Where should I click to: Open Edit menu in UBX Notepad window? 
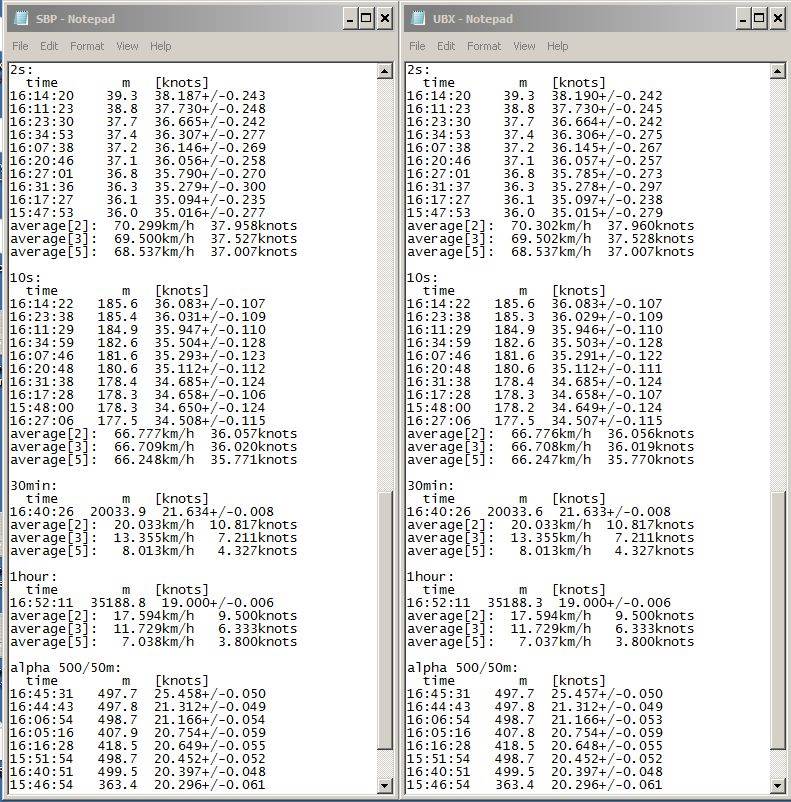coord(446,46)
